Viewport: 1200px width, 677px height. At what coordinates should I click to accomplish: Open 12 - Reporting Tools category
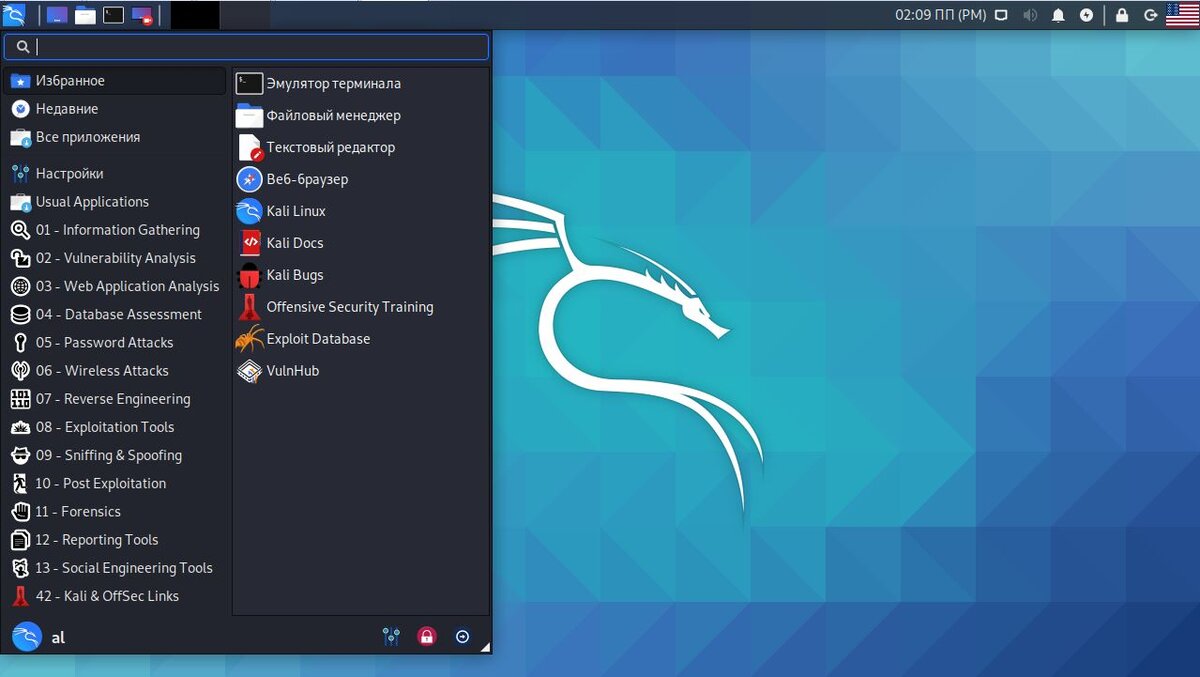(x=116, y=540)
